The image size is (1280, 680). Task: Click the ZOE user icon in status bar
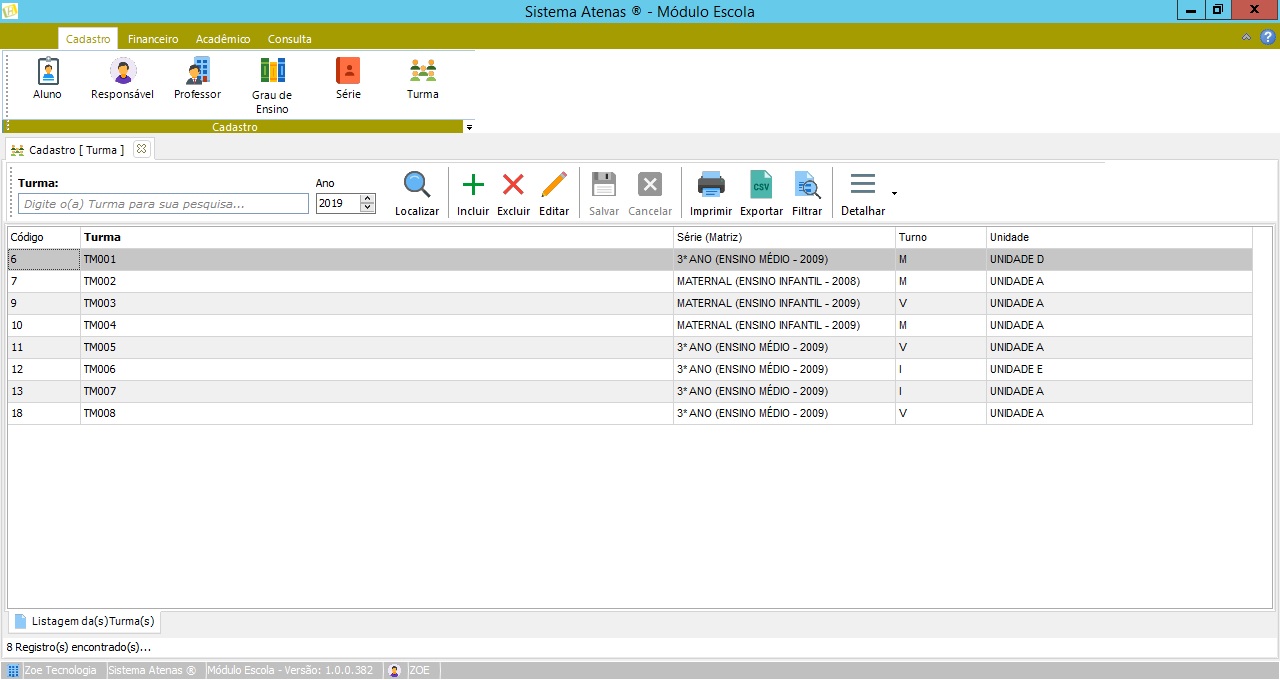(395, 670)
